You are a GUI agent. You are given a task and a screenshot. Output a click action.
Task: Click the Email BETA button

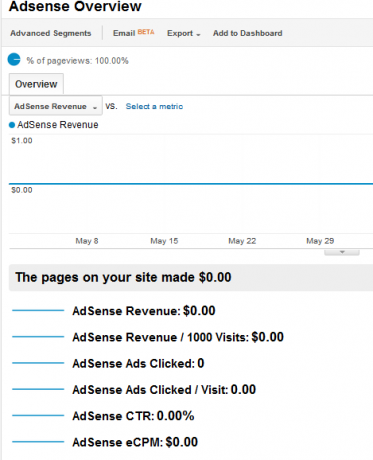tap(133, 33)
